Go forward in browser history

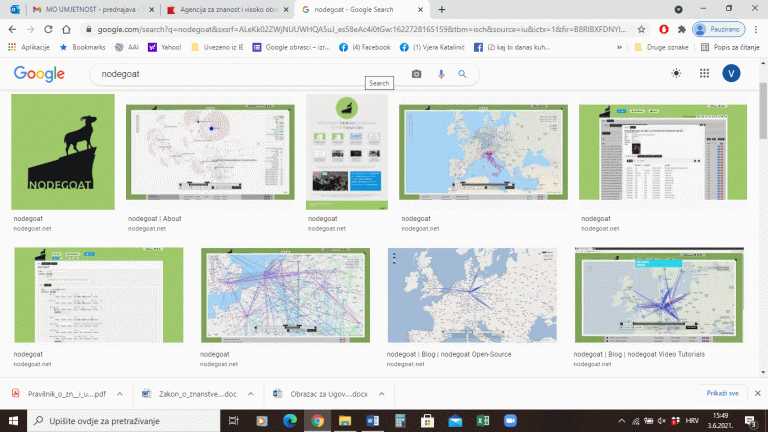coord(30,29)
